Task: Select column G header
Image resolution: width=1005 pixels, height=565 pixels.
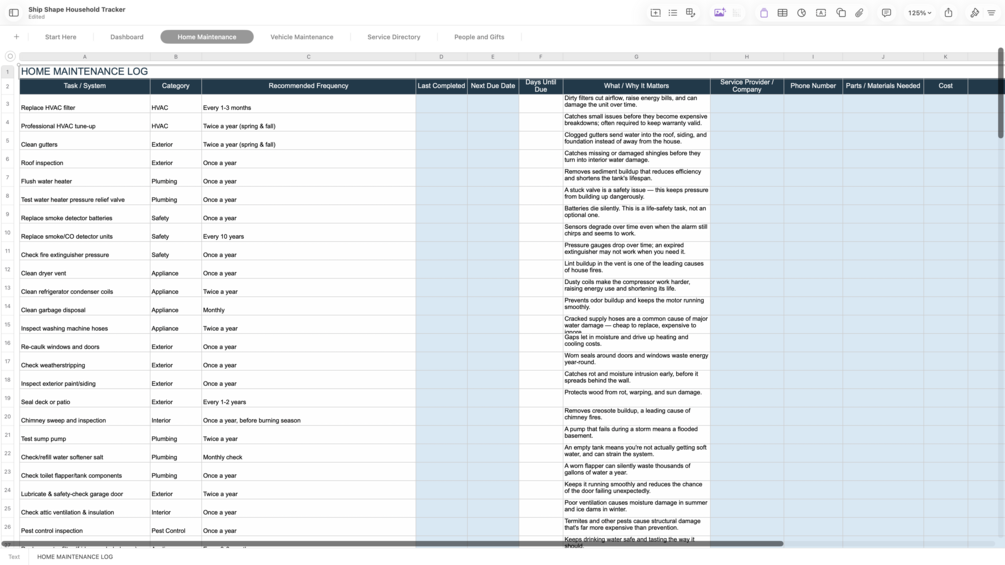Action: pyautogui.click(x=636, y=57)
